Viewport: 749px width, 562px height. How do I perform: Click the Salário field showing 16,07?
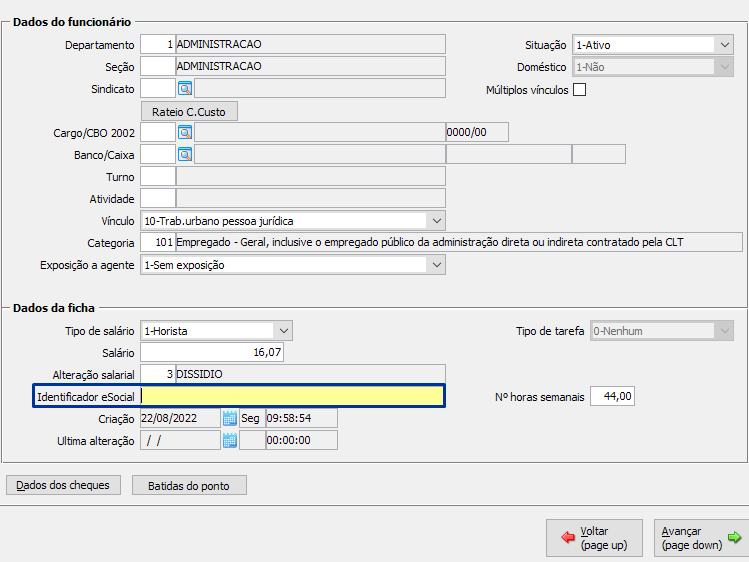tap(212, 352)
